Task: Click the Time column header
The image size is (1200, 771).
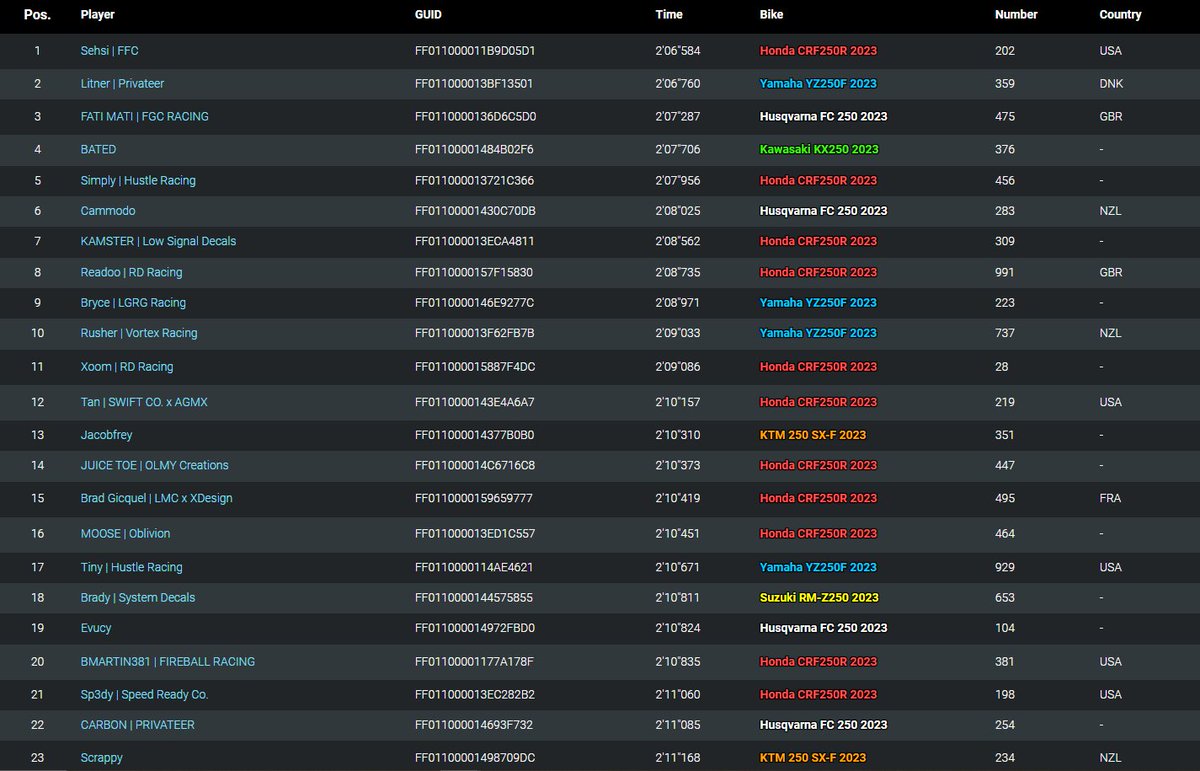Action: click(x=669, y=15)
